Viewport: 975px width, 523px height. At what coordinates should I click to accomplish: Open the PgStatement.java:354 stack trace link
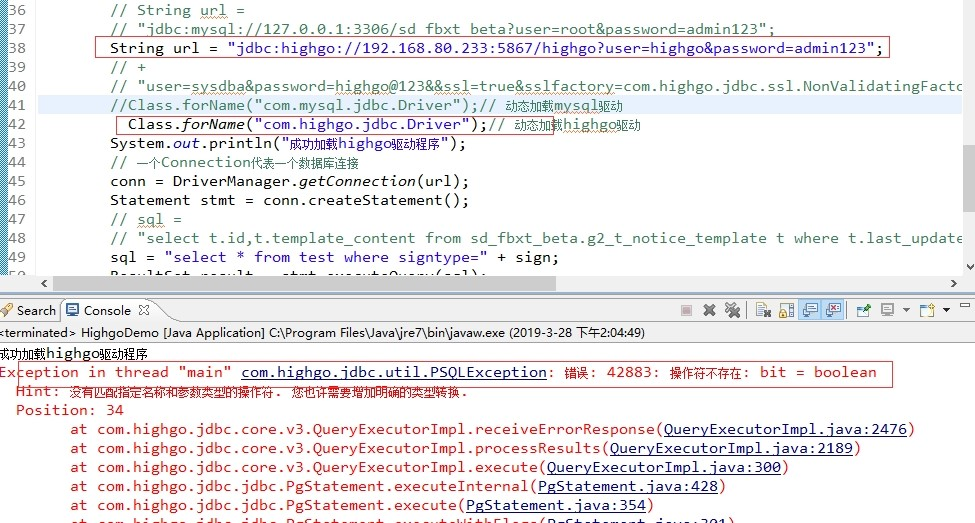pyautogui.click(x=556, y=505)
